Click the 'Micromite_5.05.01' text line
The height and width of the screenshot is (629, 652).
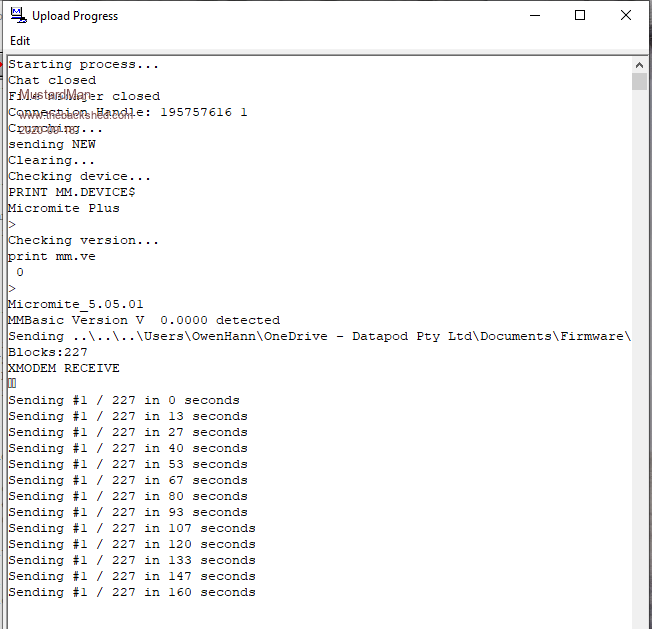(76, 304)
